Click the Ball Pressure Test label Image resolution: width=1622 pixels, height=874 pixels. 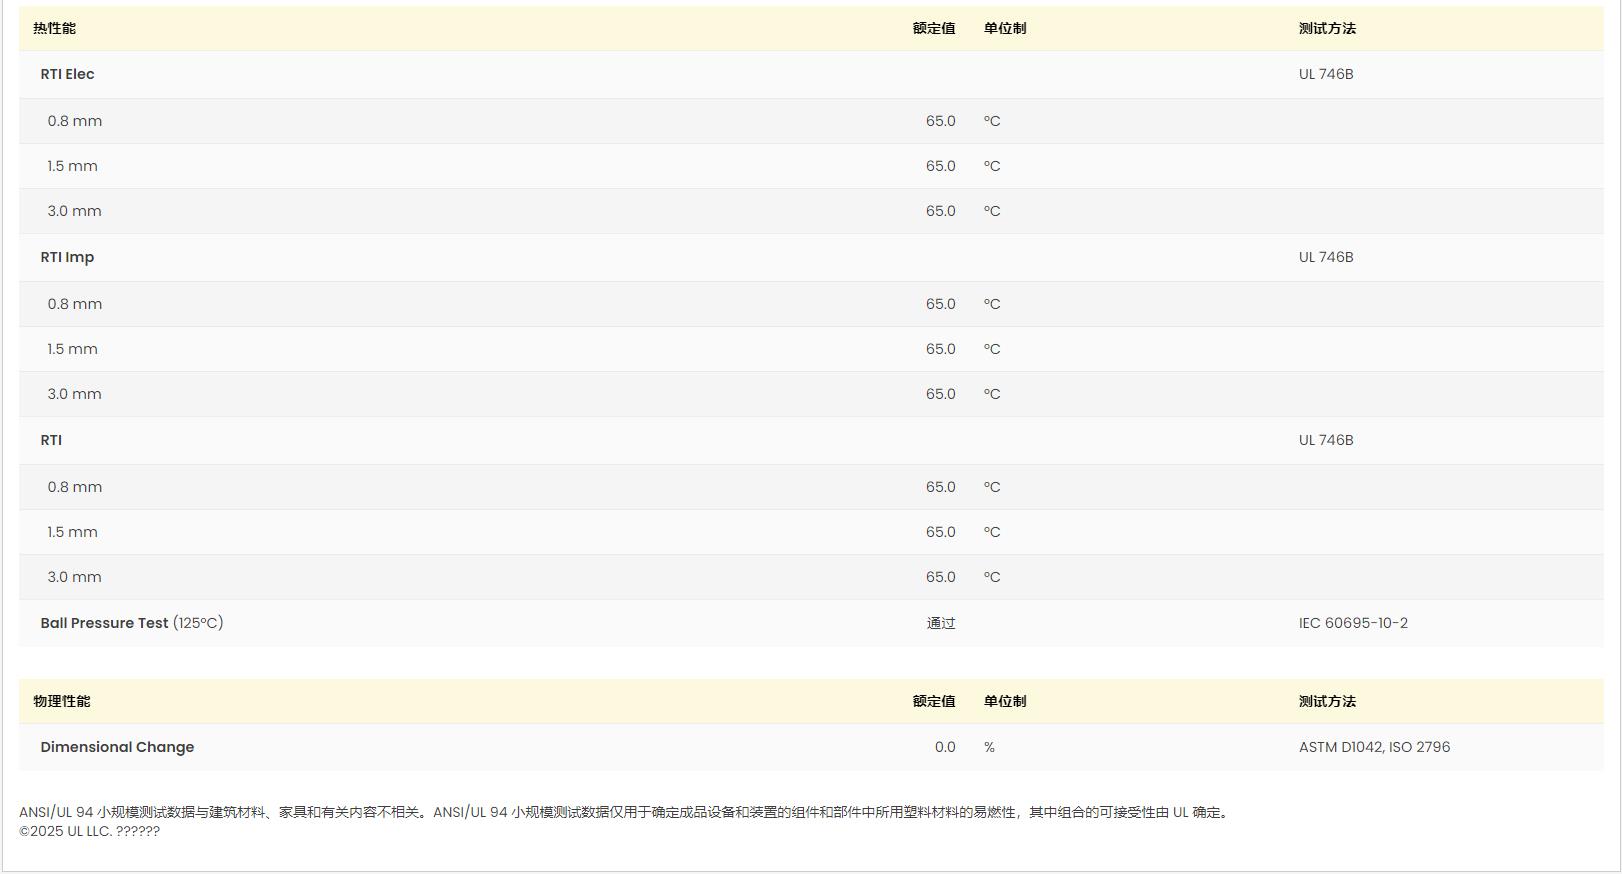tap(105, 623)
